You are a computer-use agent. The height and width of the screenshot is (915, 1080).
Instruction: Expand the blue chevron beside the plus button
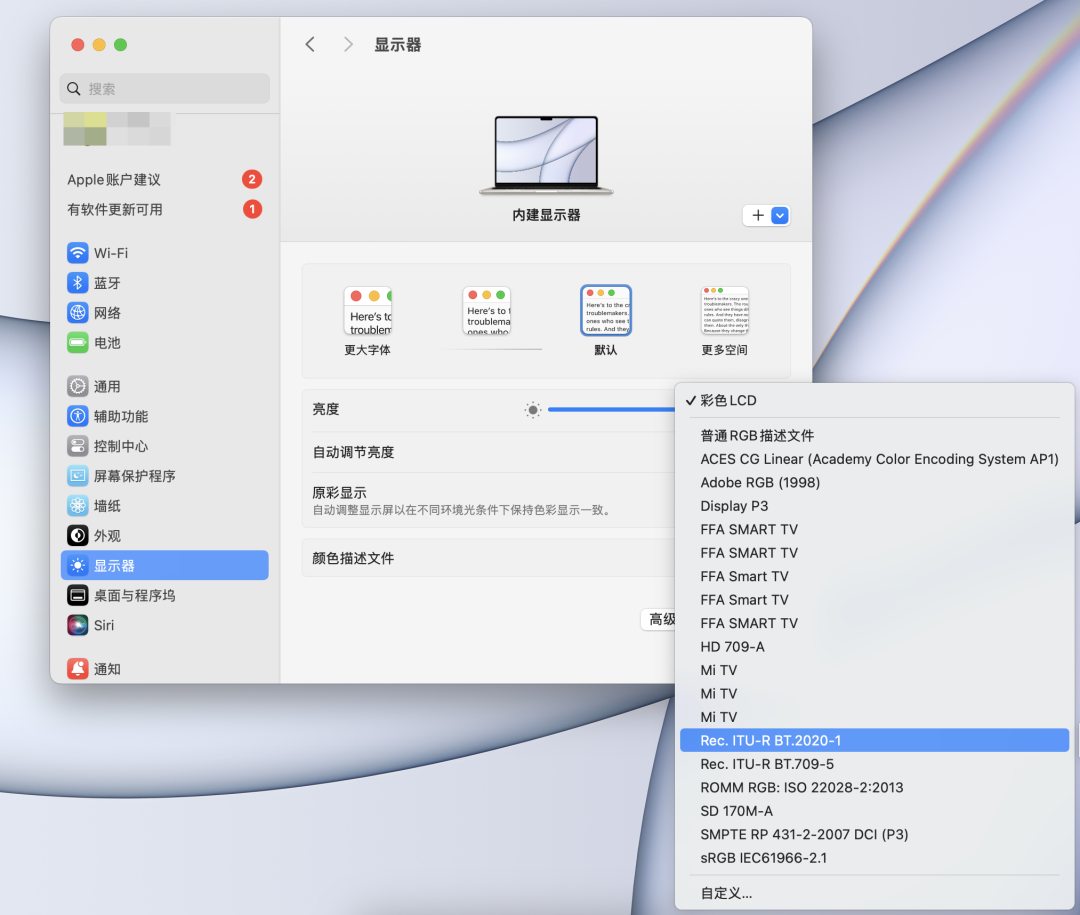(x=780, y=216)
